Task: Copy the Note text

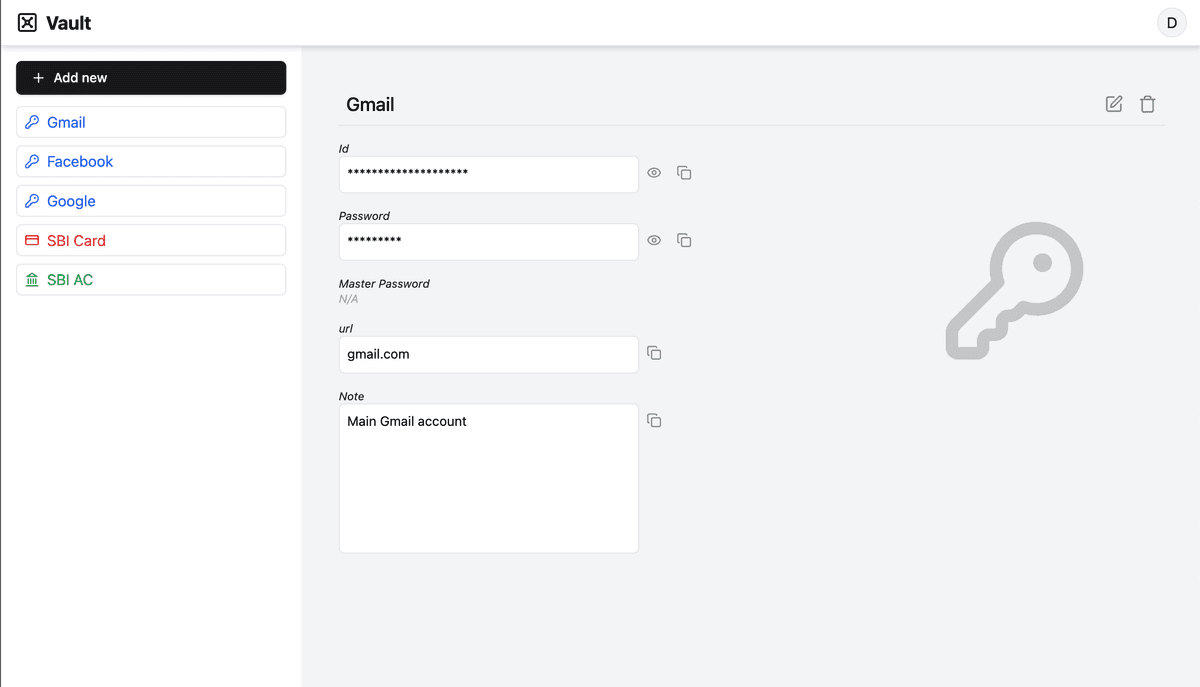Action: 654,421
